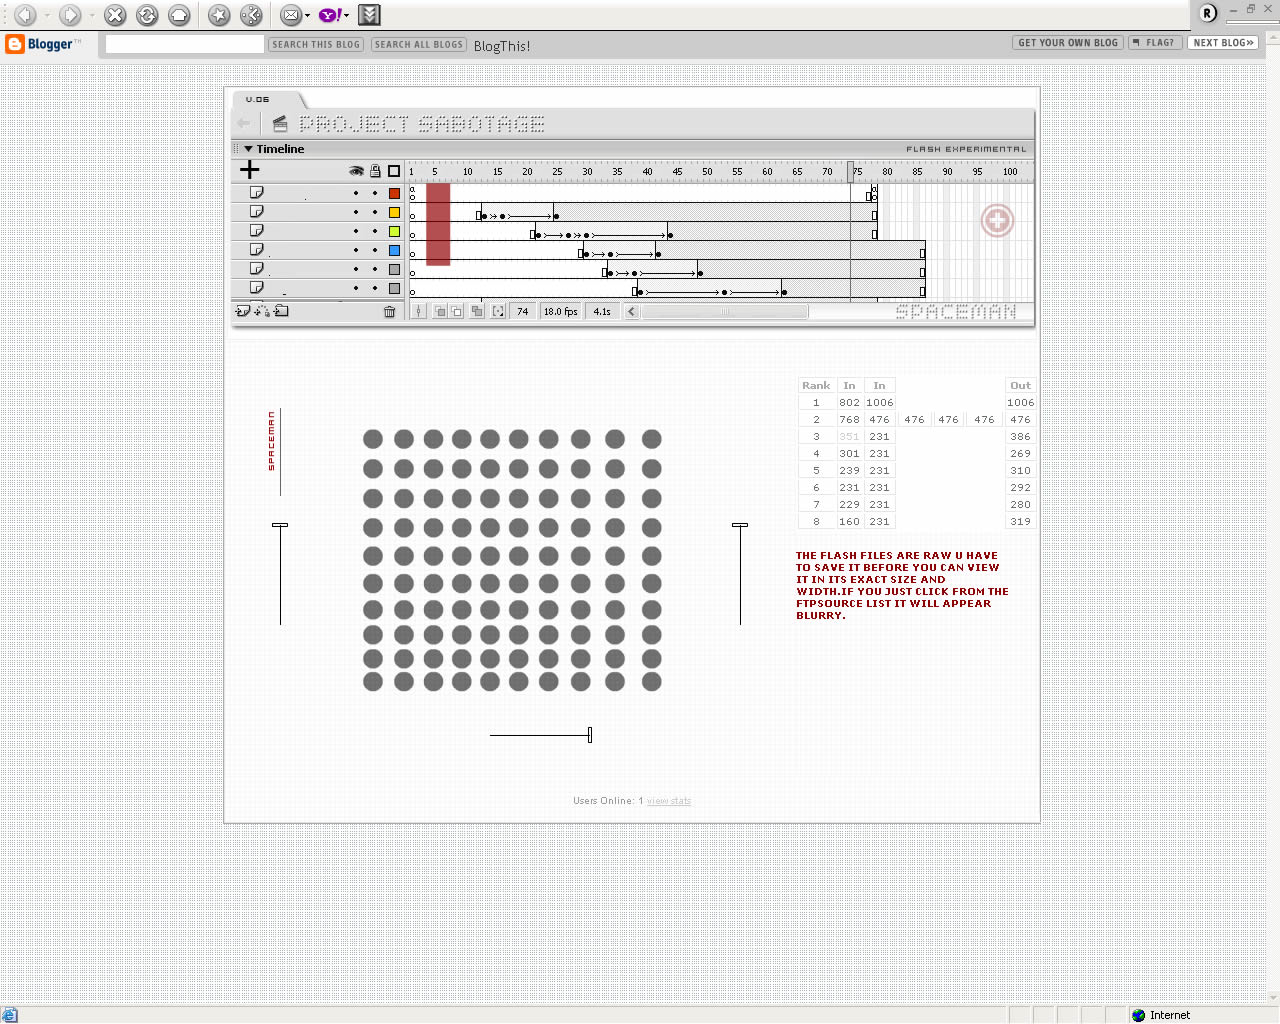Refresh the page using the reload icon

click(147, 15)
